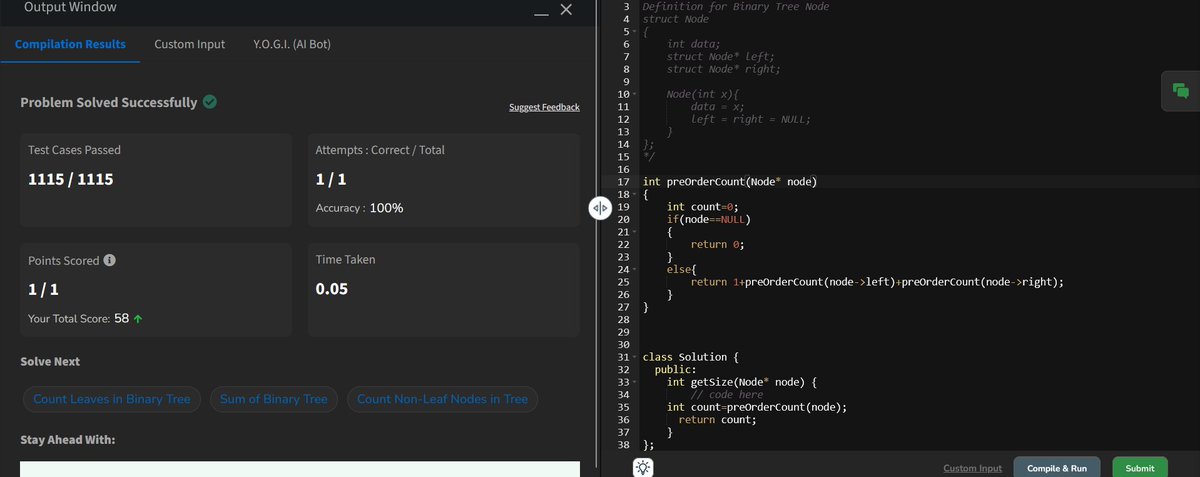1200x477 pixels.
Task: Click the lightbulb hint icon
Action: tap(643, 467)
